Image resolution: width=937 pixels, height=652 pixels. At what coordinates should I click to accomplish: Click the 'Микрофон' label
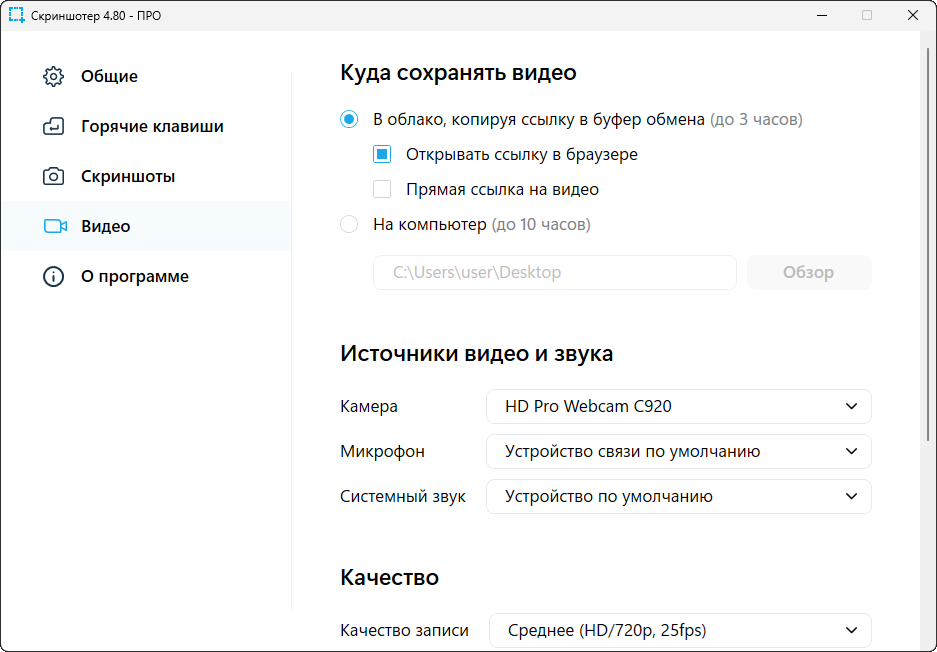pos(382,451)
